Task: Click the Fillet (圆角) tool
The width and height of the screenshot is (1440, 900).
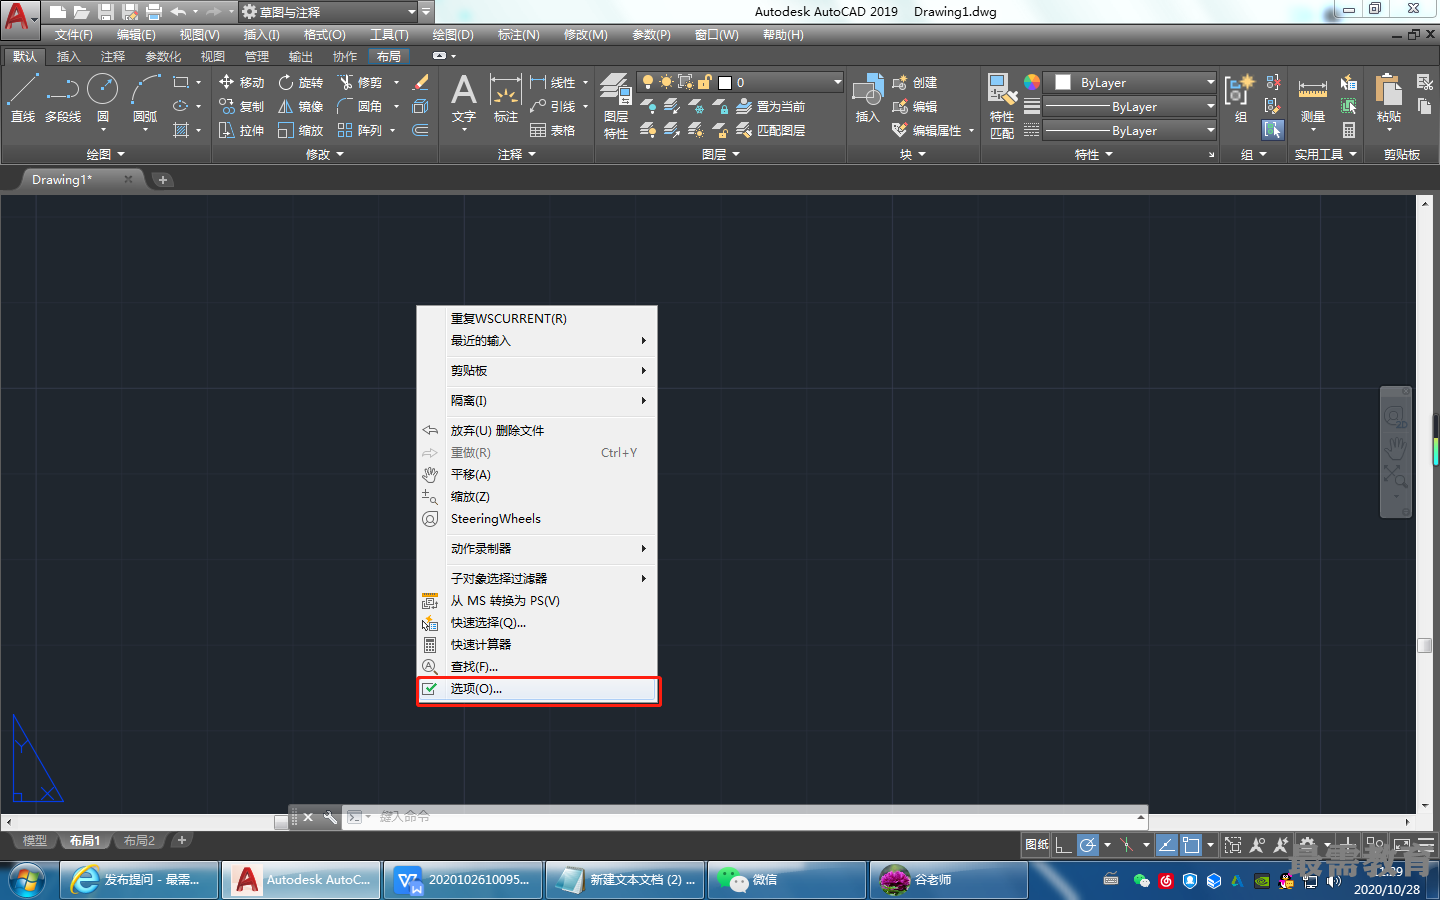Action: click(x=361, y=106)
